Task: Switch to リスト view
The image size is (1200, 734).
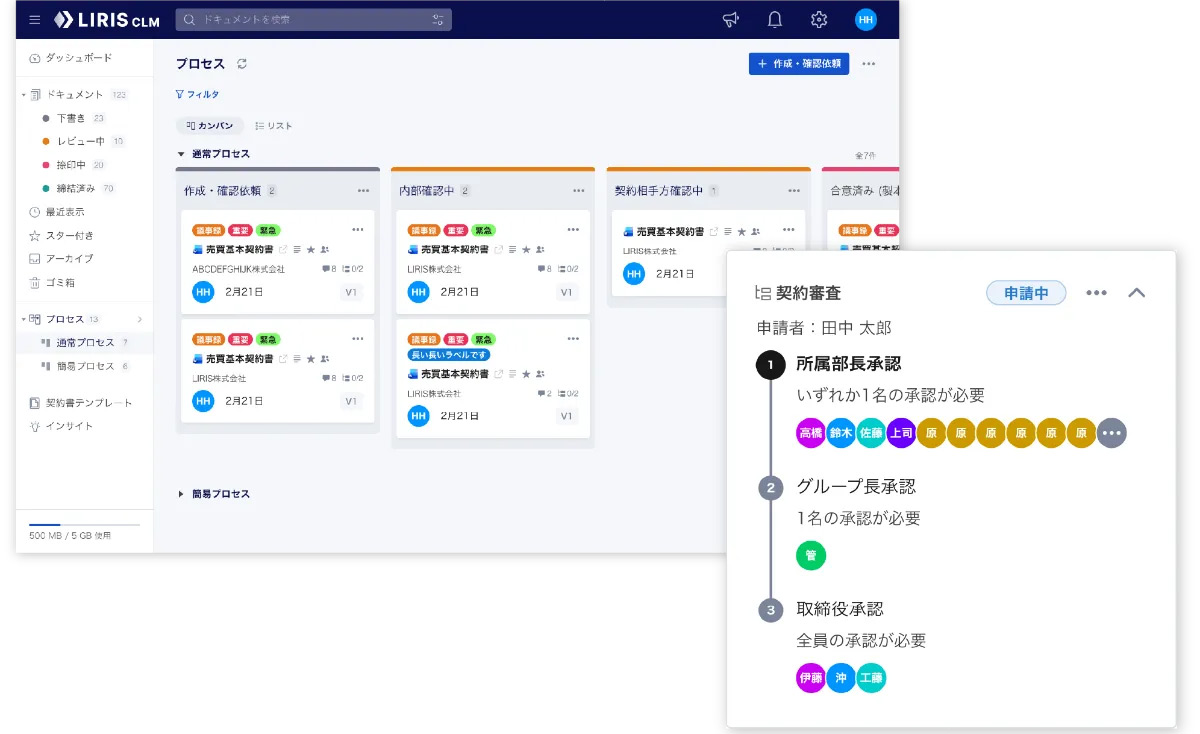Action: 273,126
